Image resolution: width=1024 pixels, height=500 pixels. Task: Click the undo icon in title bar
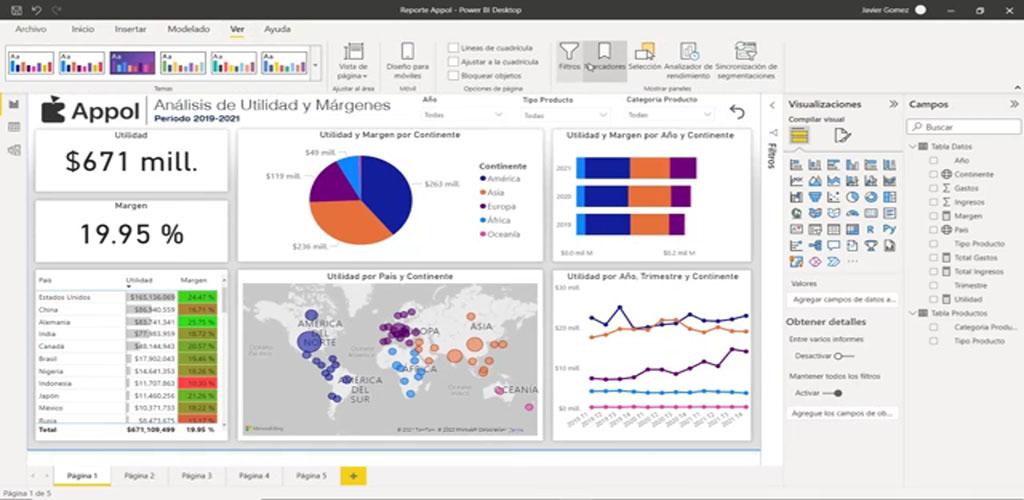pyautogui.click(x=37, y=10)
